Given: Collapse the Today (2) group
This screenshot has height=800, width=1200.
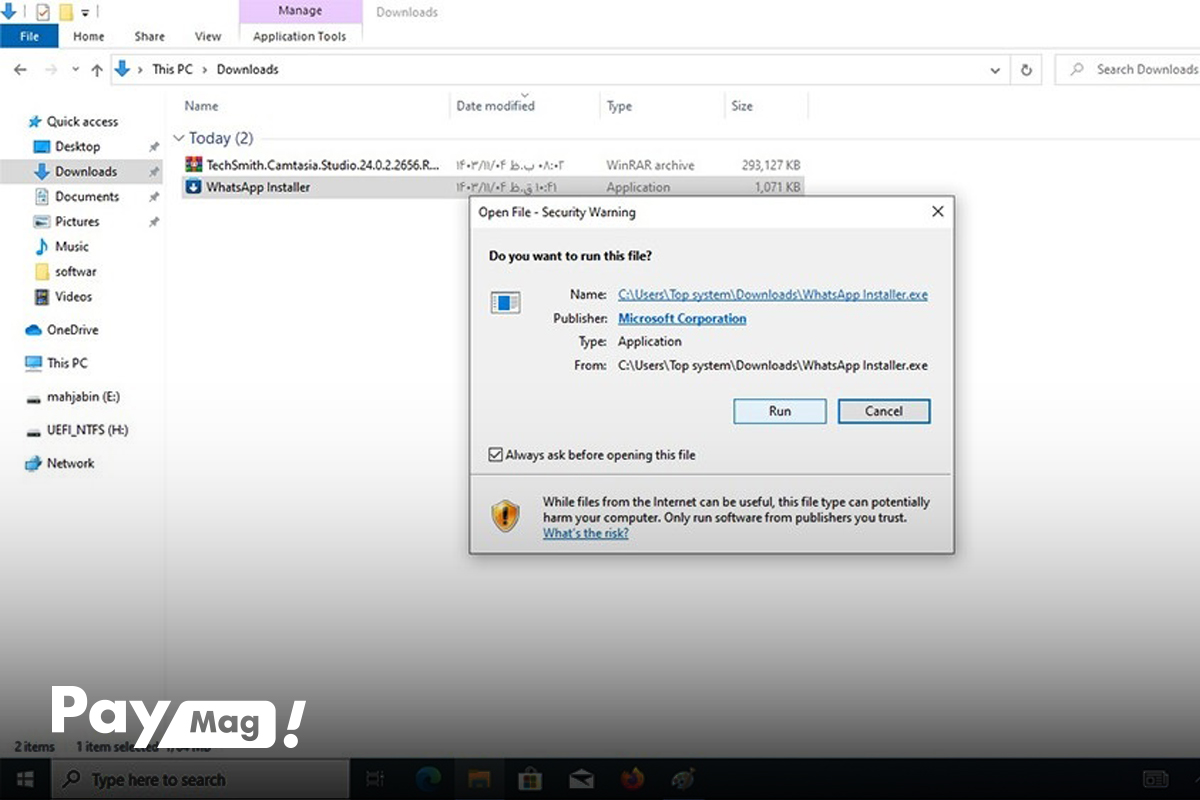Looking at the screenshot, I should pos(179,138).
